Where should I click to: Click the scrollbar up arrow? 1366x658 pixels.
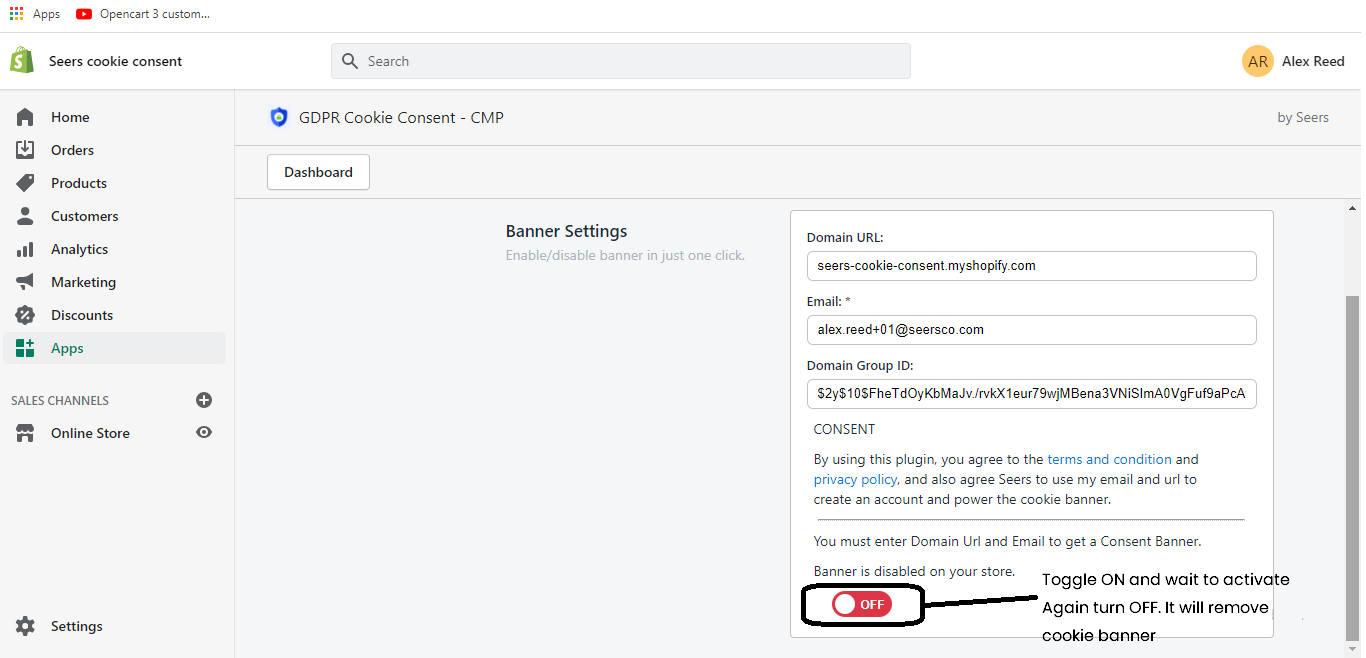[x=1353, y=210]
